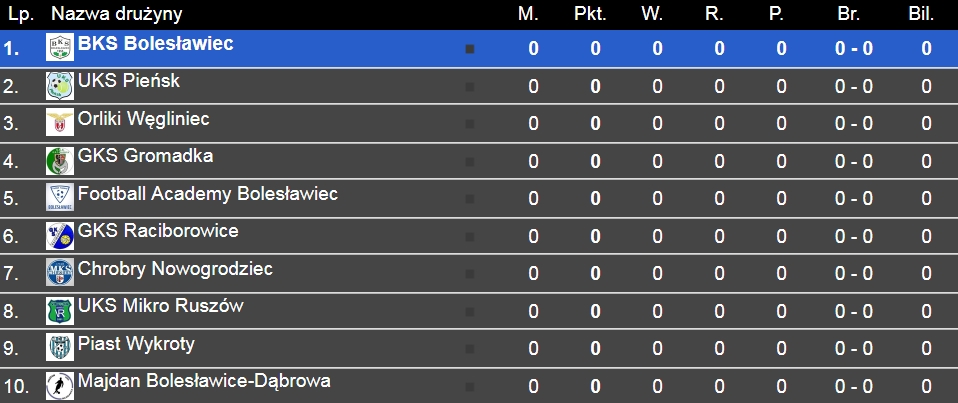Click the Piast Wykroty striped crest

point(60,347)
